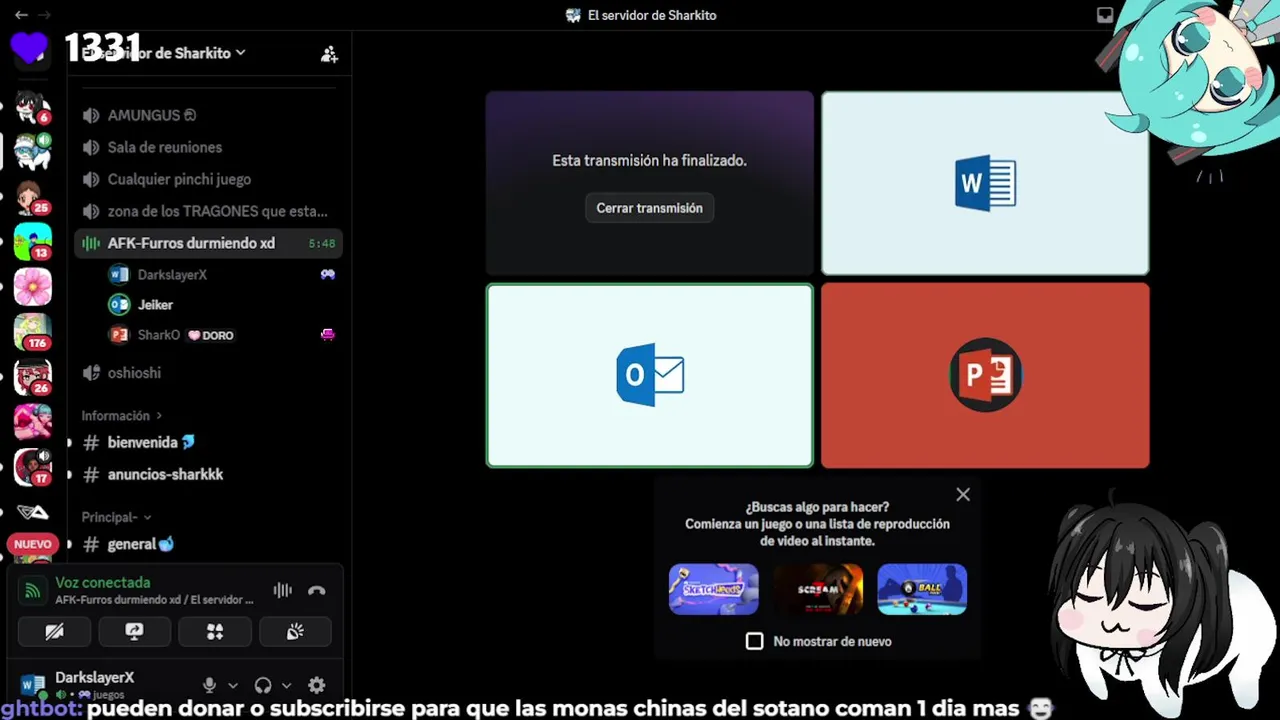The image size is (1280, 720).
Task: Open inbox icon in title bar
Action: point(1105,15)
